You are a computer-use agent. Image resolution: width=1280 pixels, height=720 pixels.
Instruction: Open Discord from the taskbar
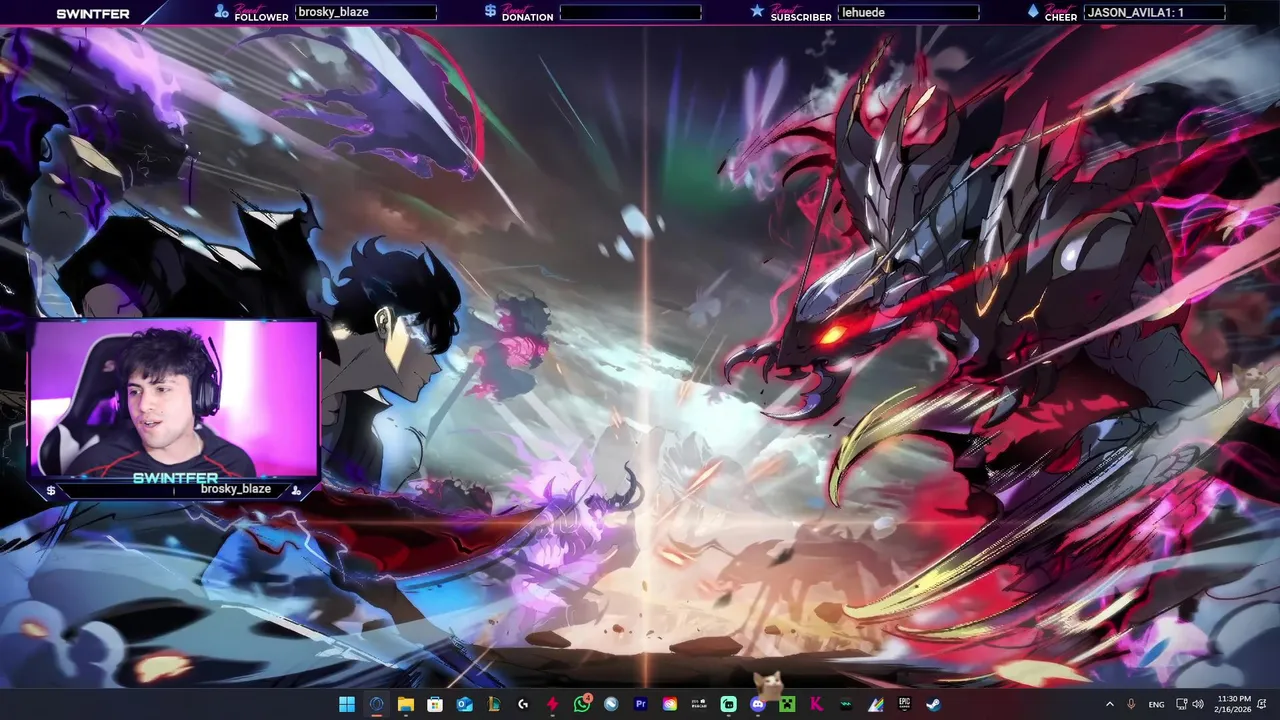click(758, 704)
